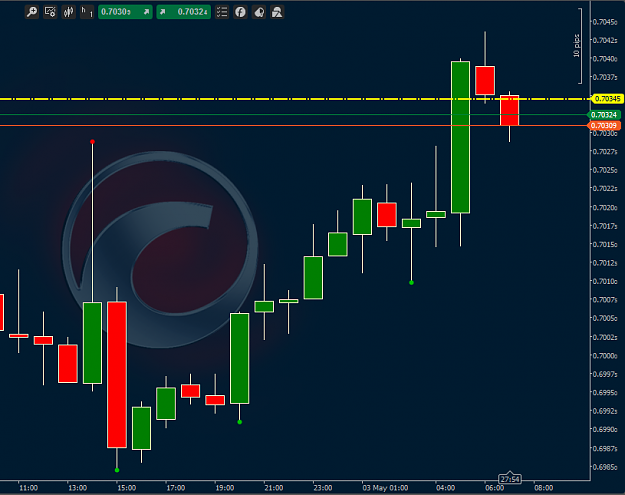Click the green dot below the 20:00 candle
Image resolution: width=625 pixels, height=495 pixels.
(x=240, y=422)
